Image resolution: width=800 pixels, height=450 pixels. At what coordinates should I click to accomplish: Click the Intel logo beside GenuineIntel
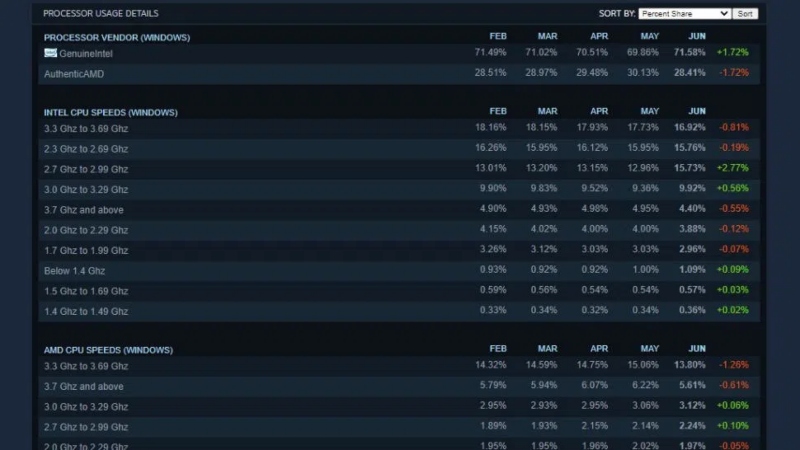[50, 53]
